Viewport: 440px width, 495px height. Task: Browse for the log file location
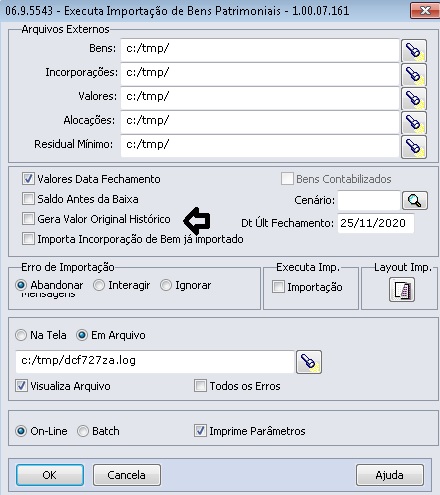[x=309, y=362]
